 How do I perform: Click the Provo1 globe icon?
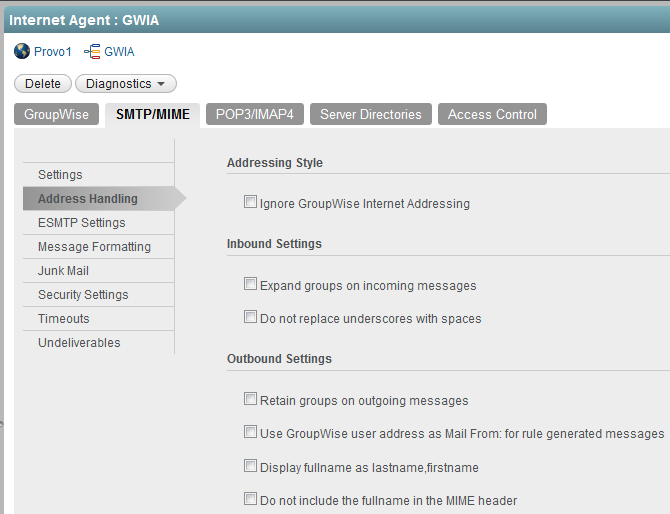tap(22, 51)
